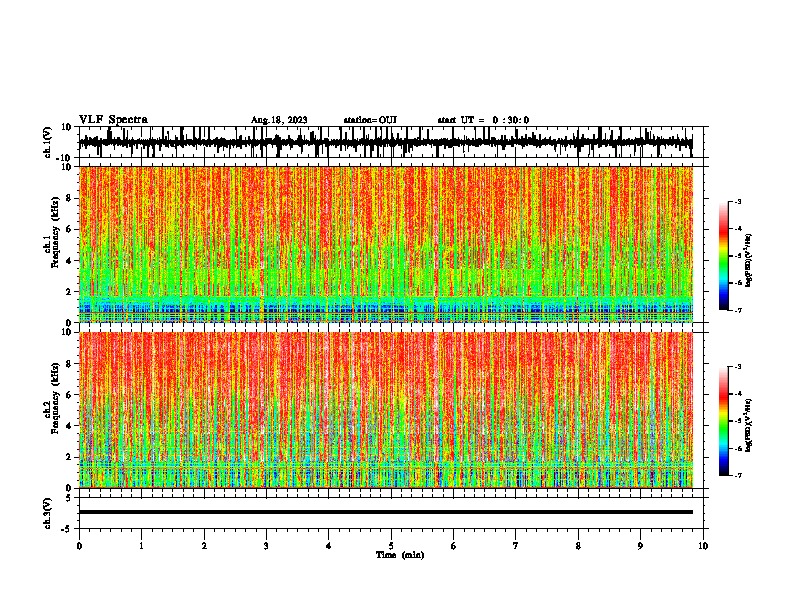Click the ch.2 spectrogram color scale bar
This screenshot has width=792, height=612.
(x=724, y=421)
